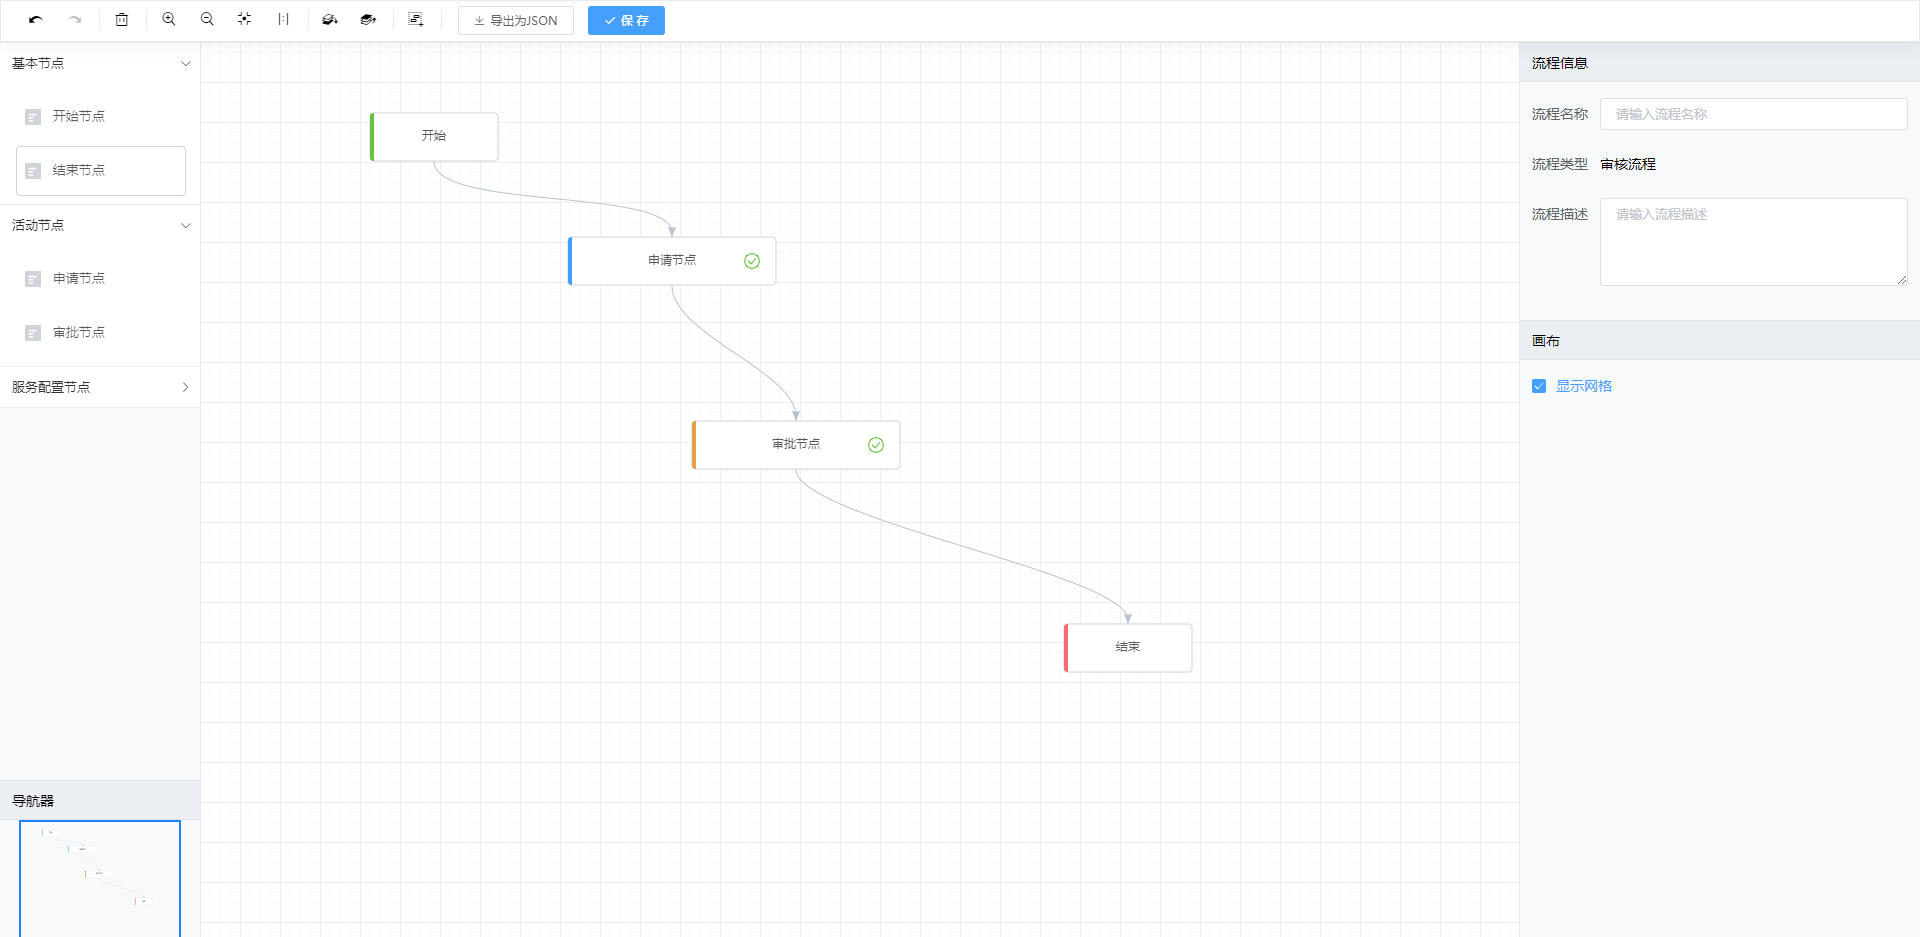Viewport: 1920px width, 937px height.
Task: Click the 导出为JSON button
Action: click(x=516, y=21)
